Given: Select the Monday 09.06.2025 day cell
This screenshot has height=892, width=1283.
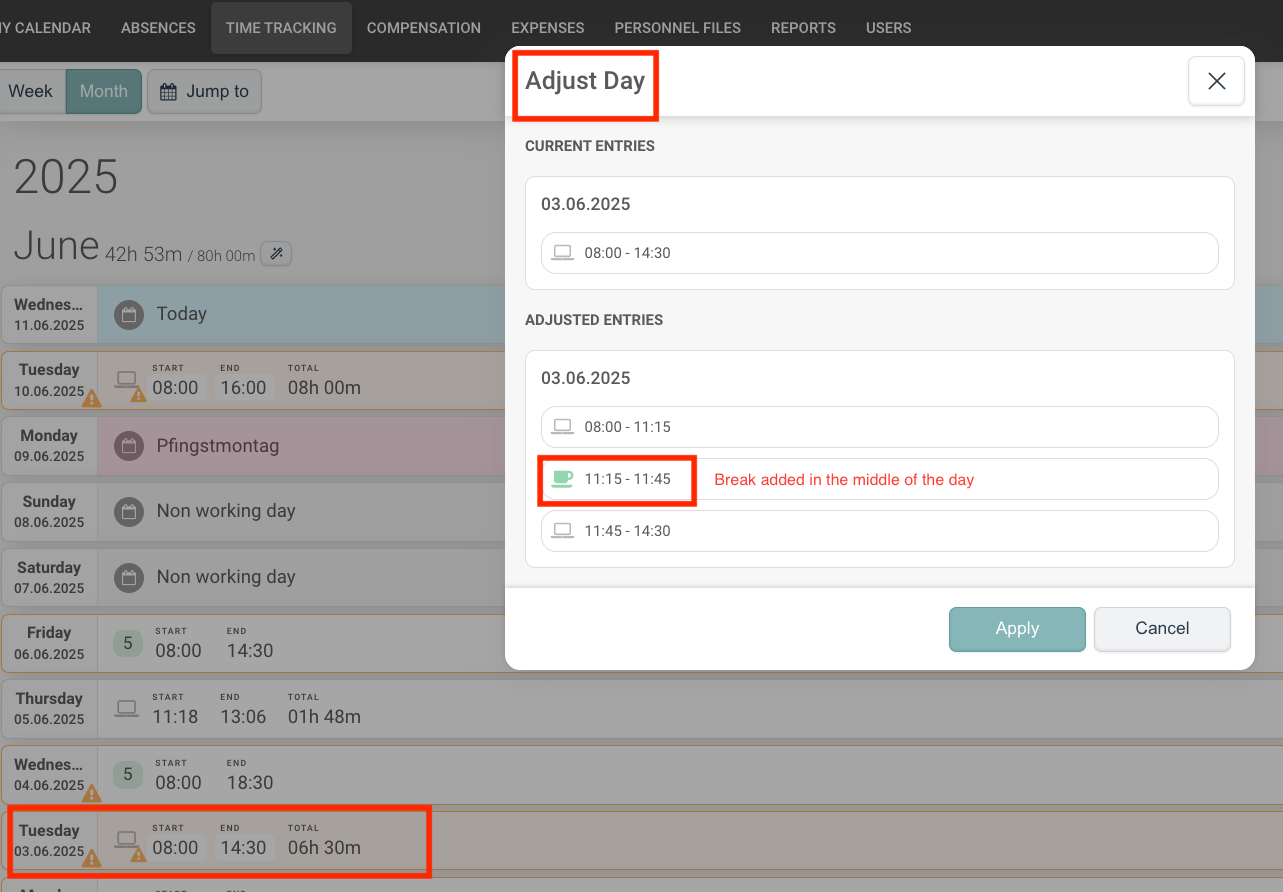Looking at the screenshot, I should click(x=49, y=446).
